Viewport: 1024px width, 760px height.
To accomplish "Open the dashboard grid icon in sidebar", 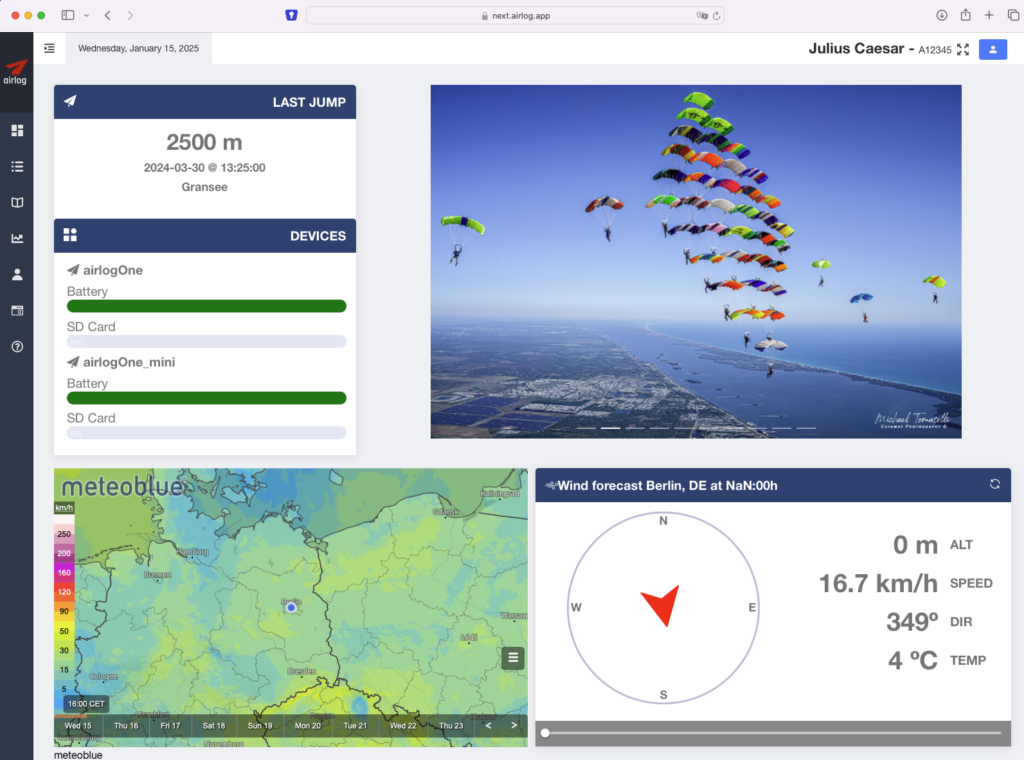I will [17, 130].
